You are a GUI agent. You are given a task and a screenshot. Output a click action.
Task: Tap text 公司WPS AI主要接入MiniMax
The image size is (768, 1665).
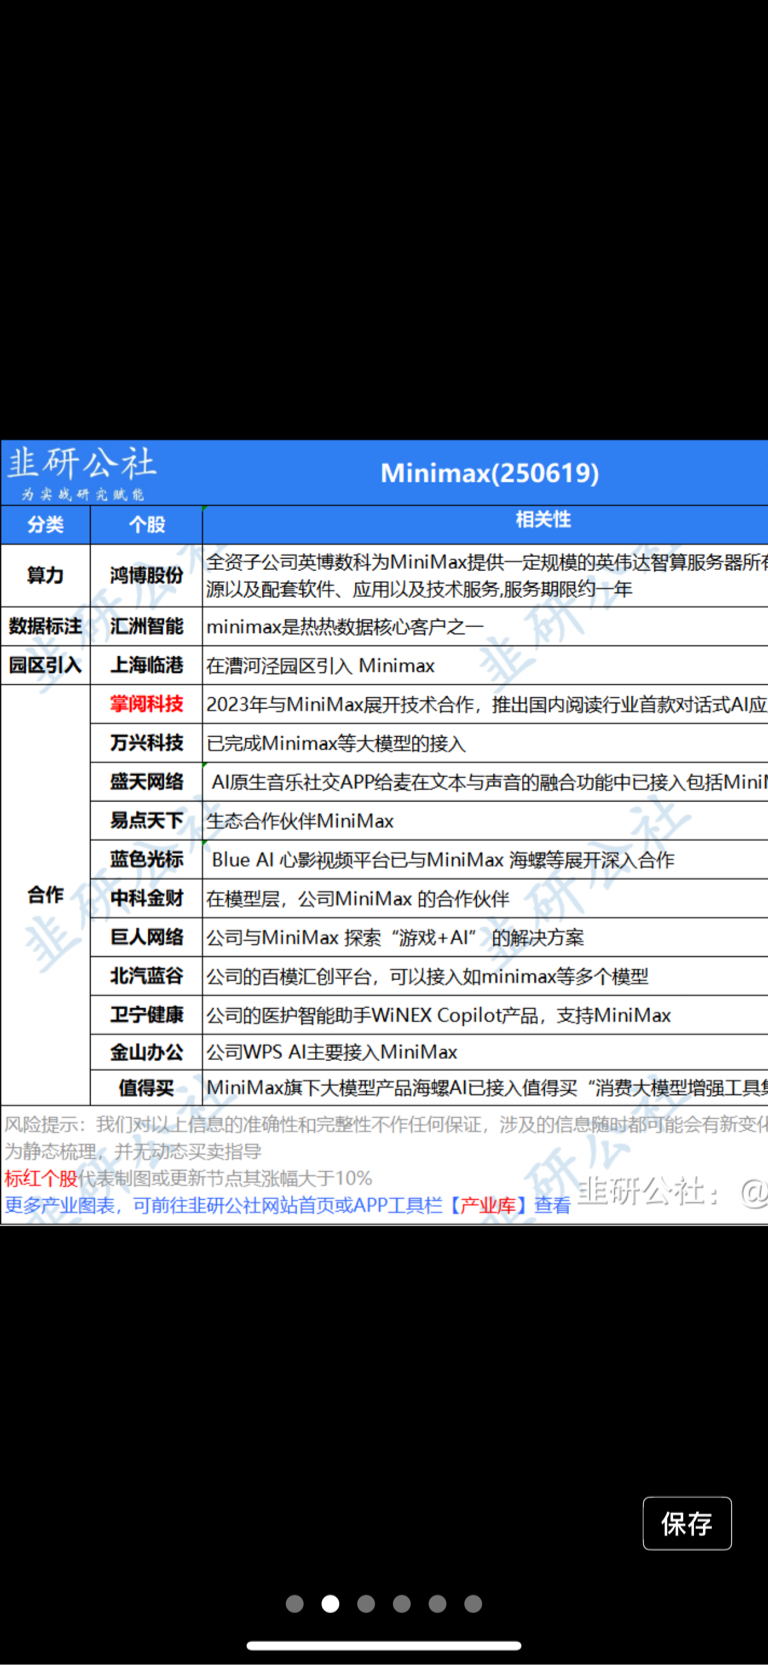pos(332,1053)
